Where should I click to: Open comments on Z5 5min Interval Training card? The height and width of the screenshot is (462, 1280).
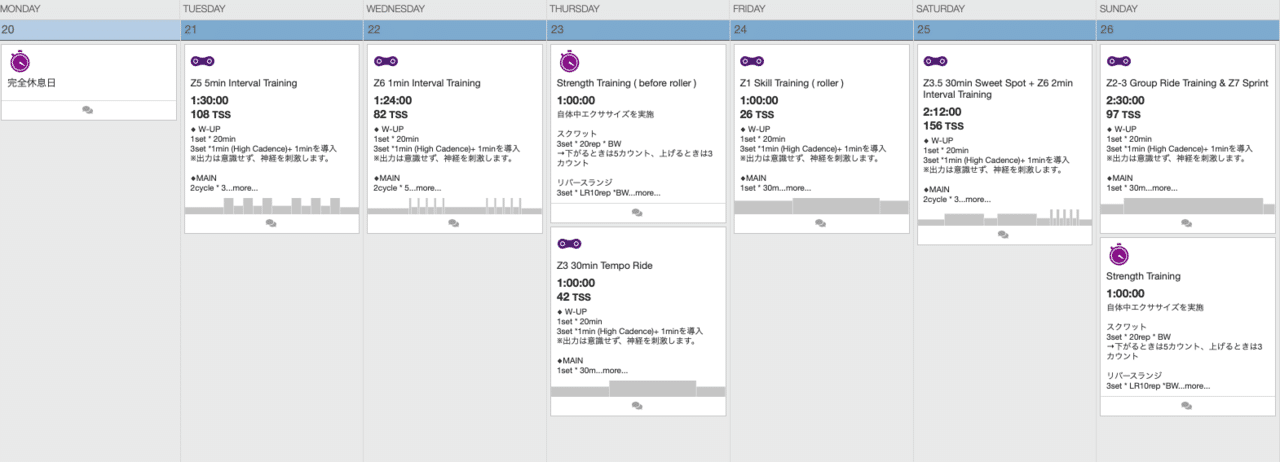click(x=271, y=224)
